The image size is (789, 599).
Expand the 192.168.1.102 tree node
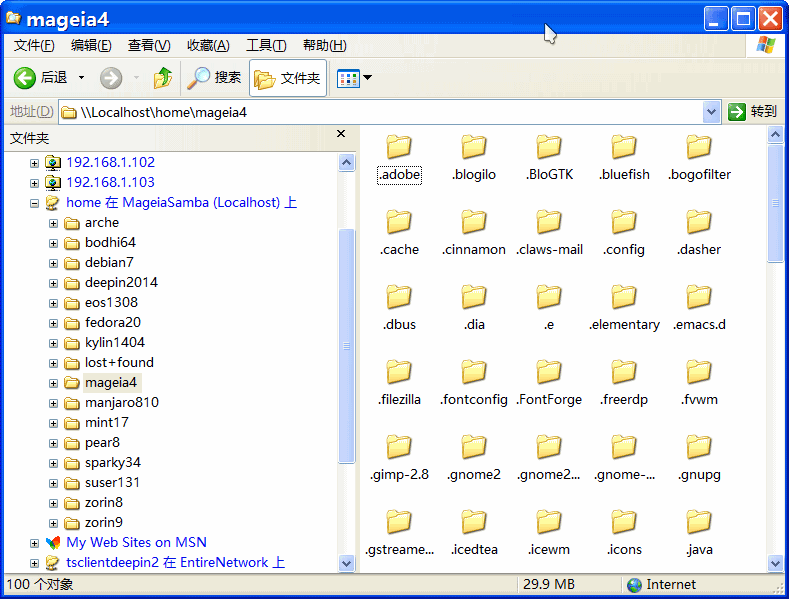coord(34,163)
